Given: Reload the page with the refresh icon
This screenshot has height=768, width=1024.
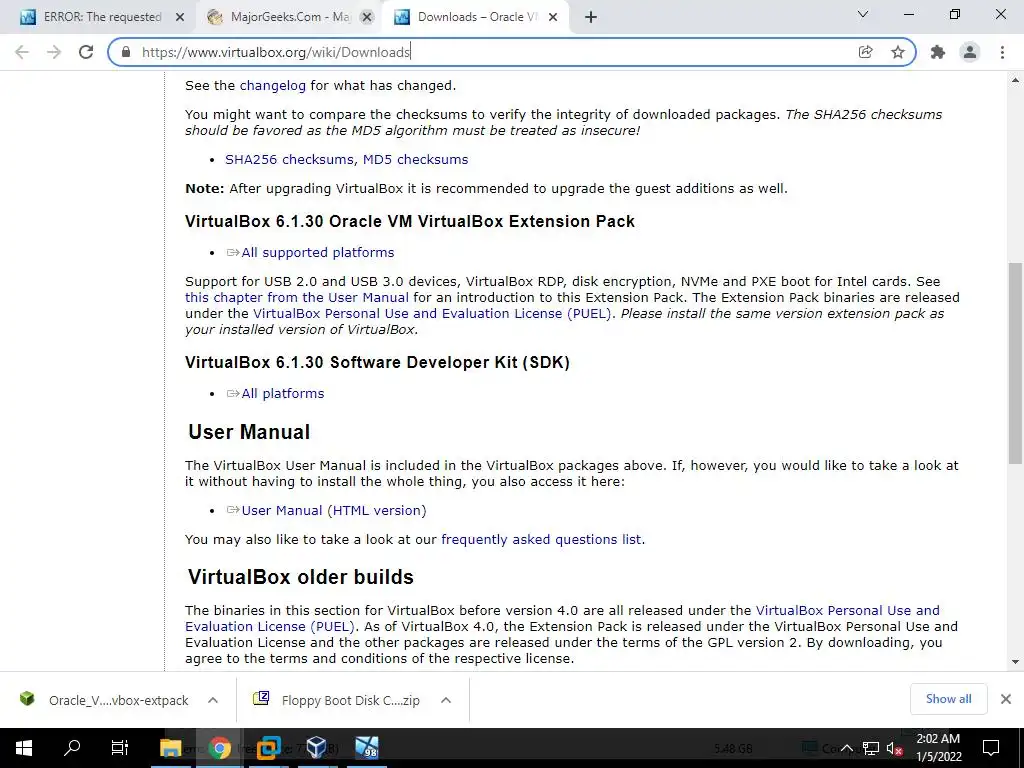Looking at the screenshot, I should (x=86, y=52).
